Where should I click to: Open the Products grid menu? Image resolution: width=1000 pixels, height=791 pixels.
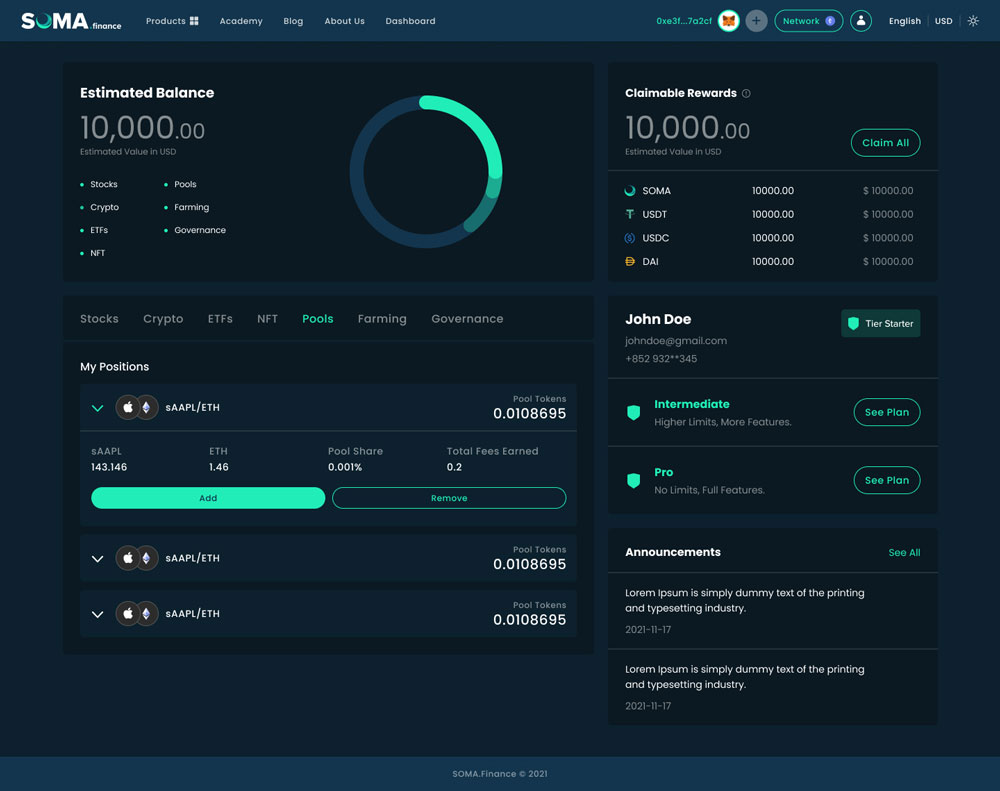(x=172, y=21)
